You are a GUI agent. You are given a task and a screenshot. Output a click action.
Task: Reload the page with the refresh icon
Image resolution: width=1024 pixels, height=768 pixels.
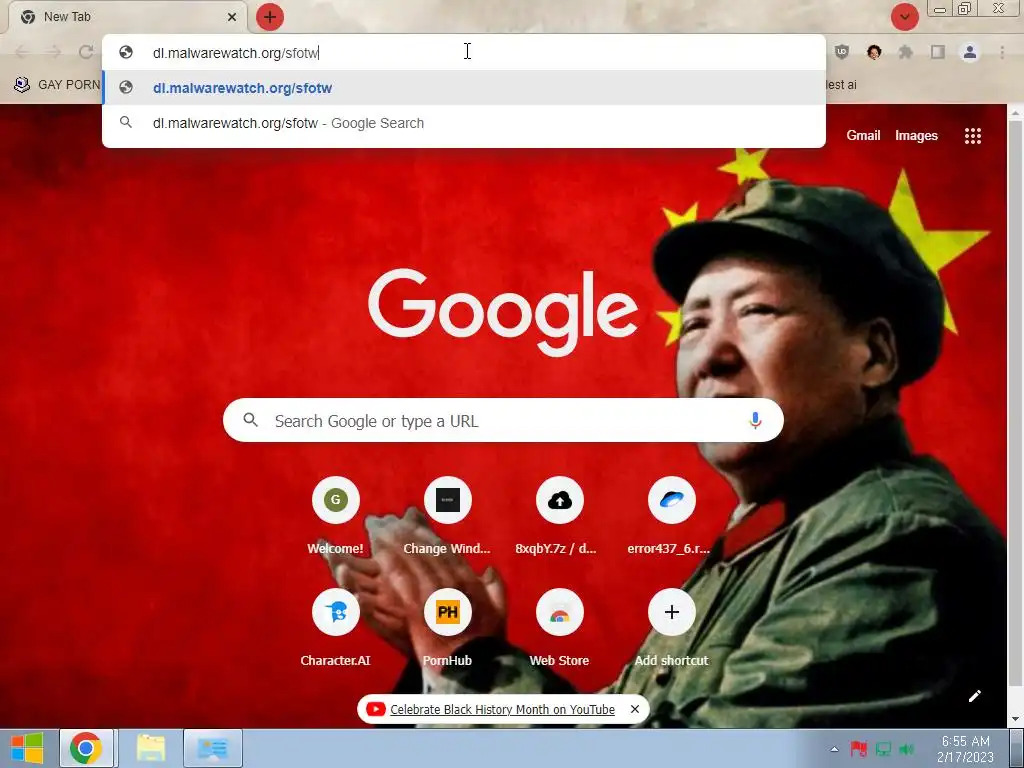click(86, 52)
